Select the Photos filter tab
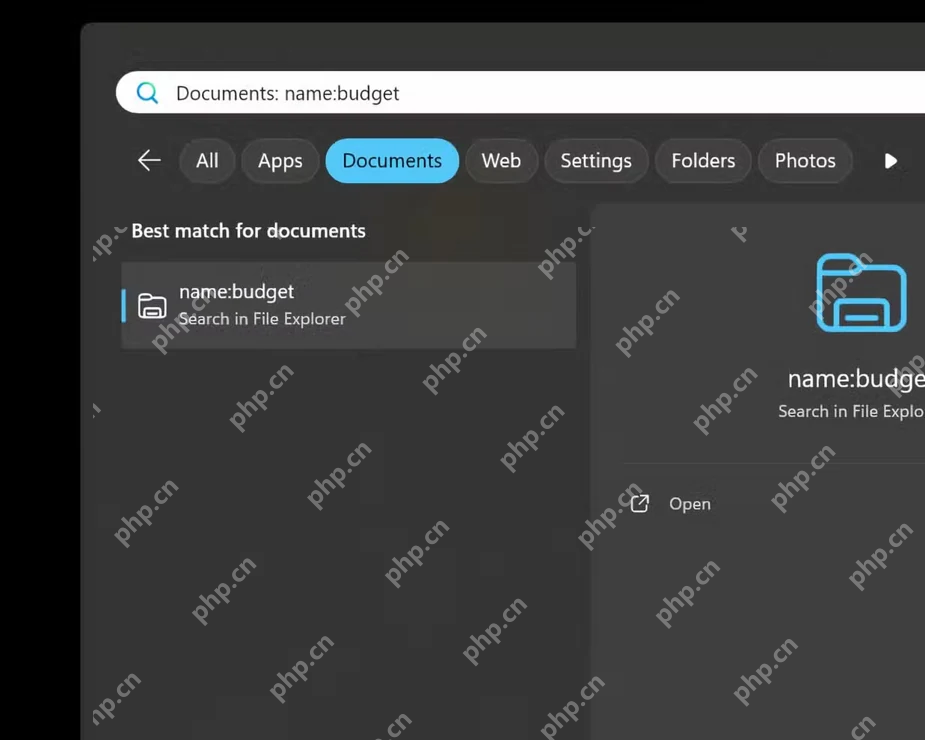The height and width of the screenshot is (740, 925). (805, 161)
